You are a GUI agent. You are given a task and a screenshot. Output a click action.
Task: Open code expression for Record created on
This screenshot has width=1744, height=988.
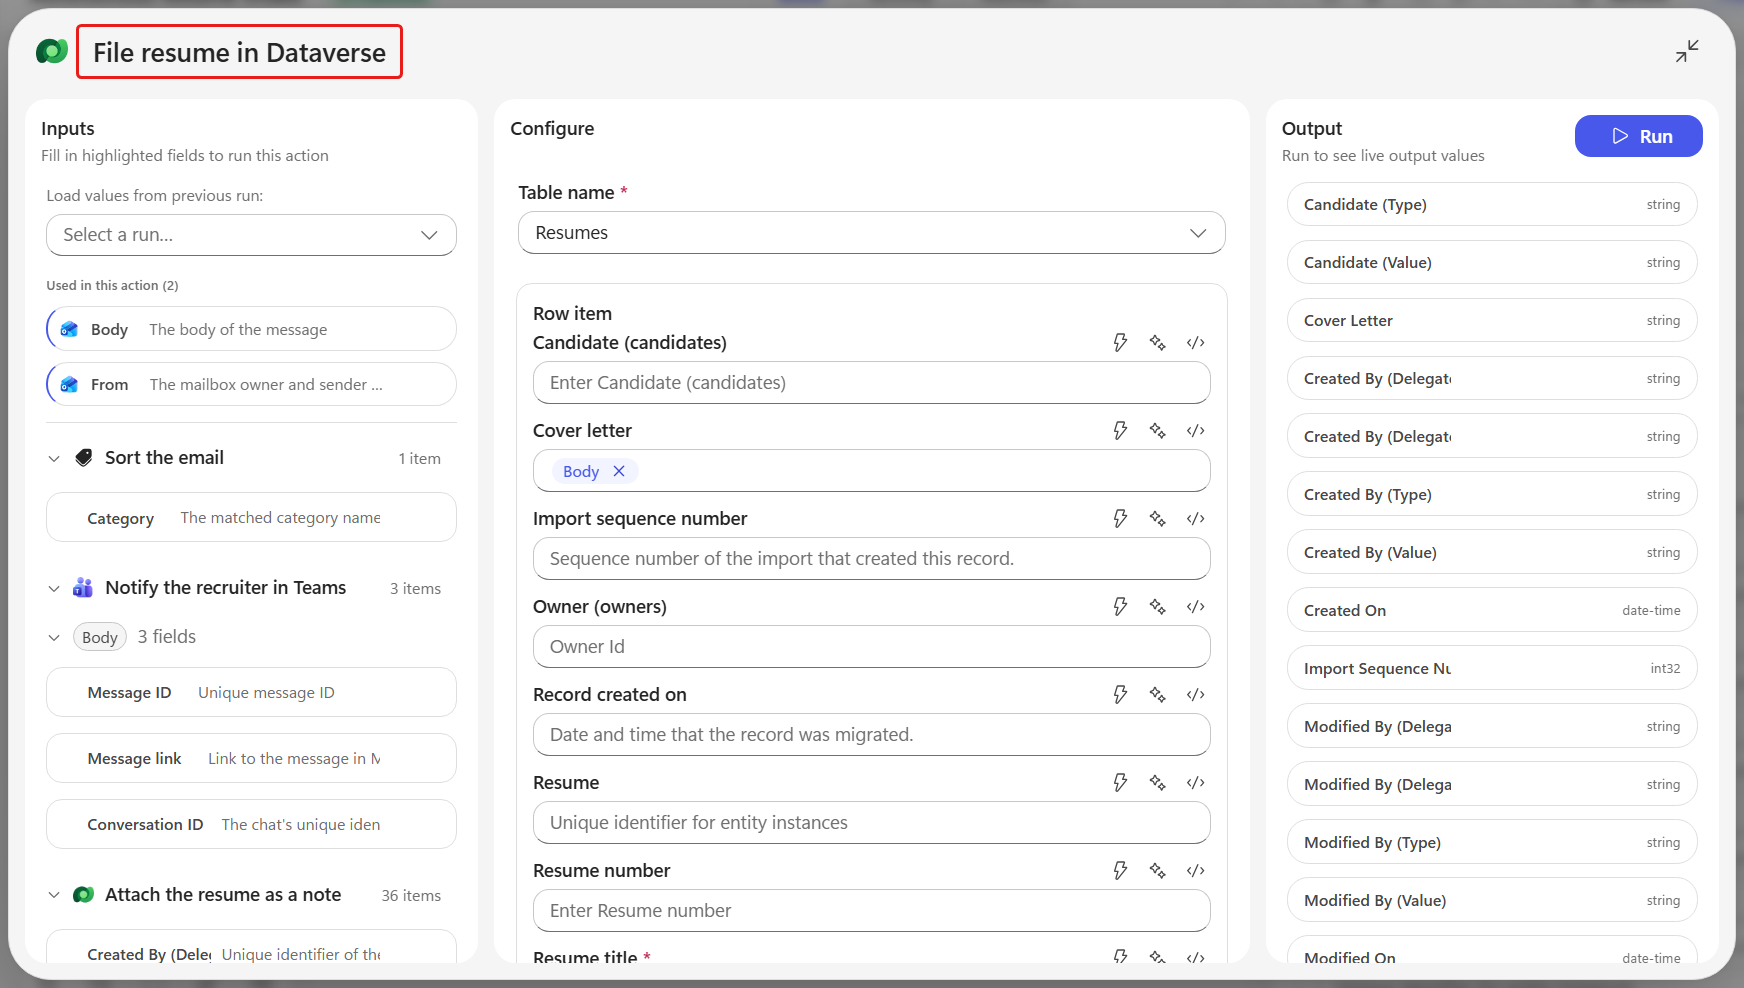pos(1195,695)
